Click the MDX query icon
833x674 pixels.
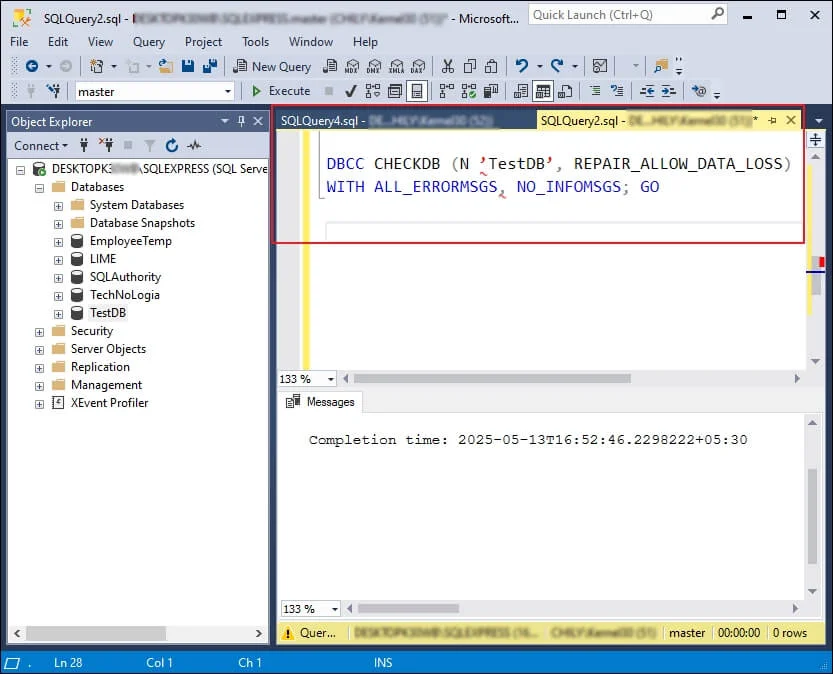click(352, 66)
